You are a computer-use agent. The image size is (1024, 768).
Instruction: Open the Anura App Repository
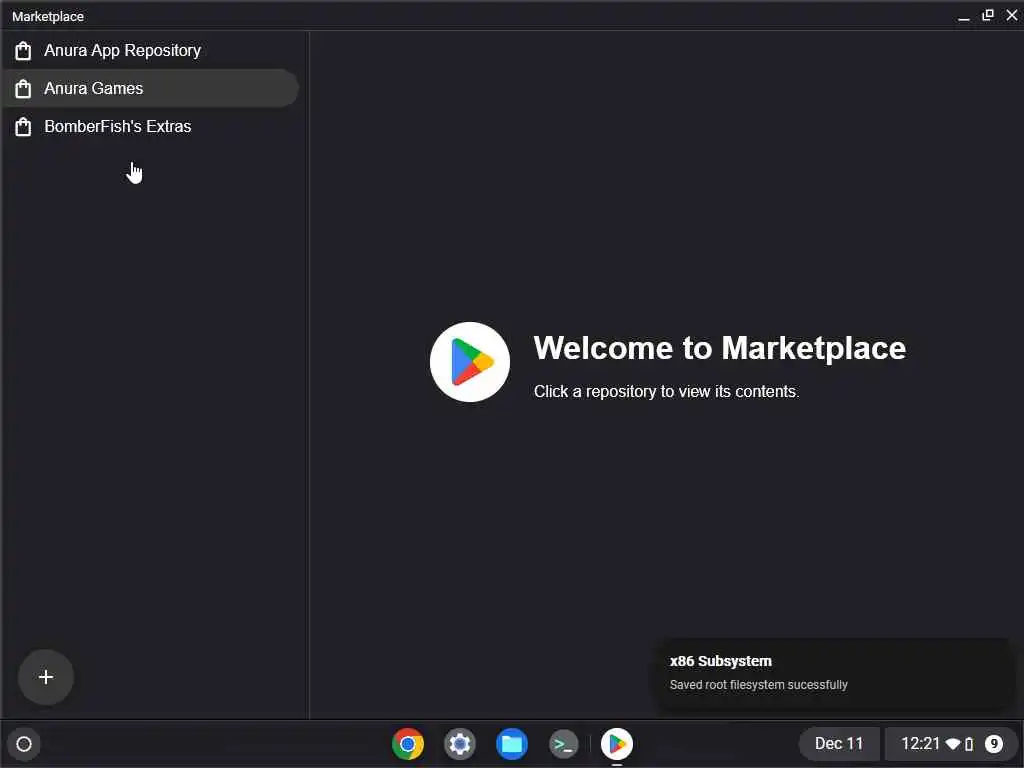150,50
